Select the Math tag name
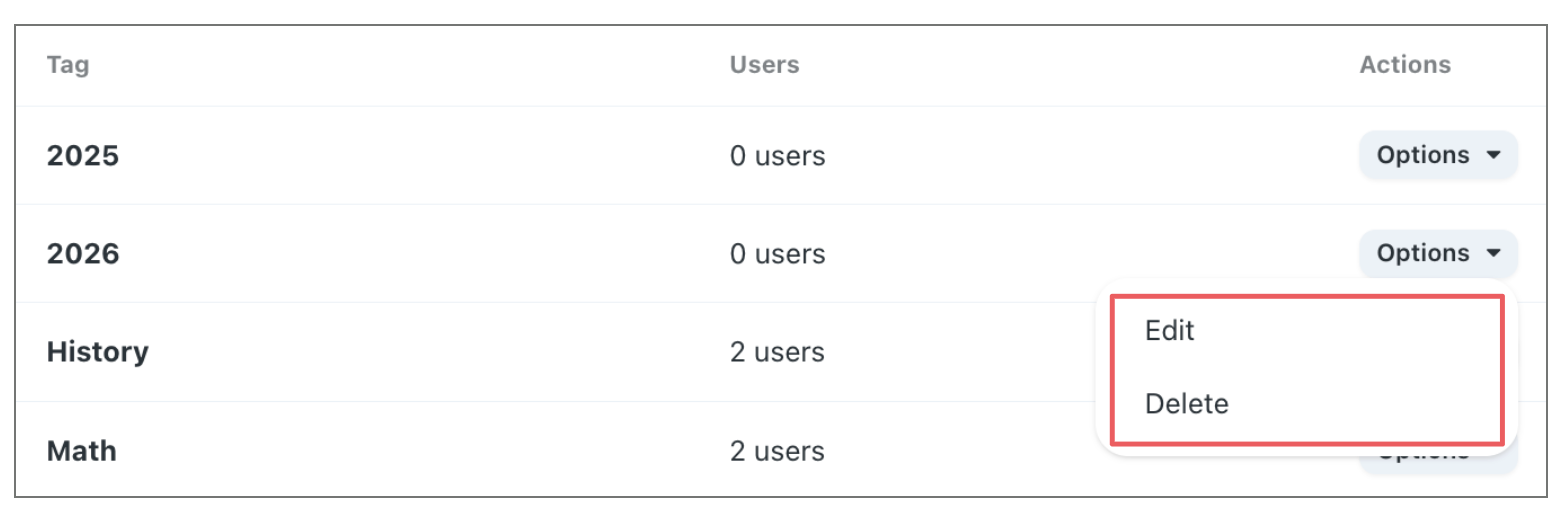 click(x=81, y=451)
